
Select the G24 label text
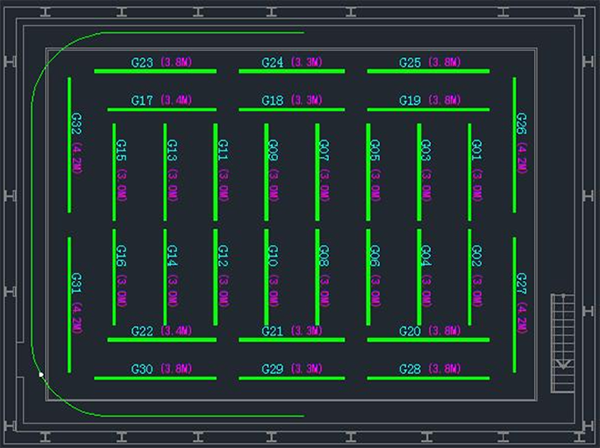point(272,62)
